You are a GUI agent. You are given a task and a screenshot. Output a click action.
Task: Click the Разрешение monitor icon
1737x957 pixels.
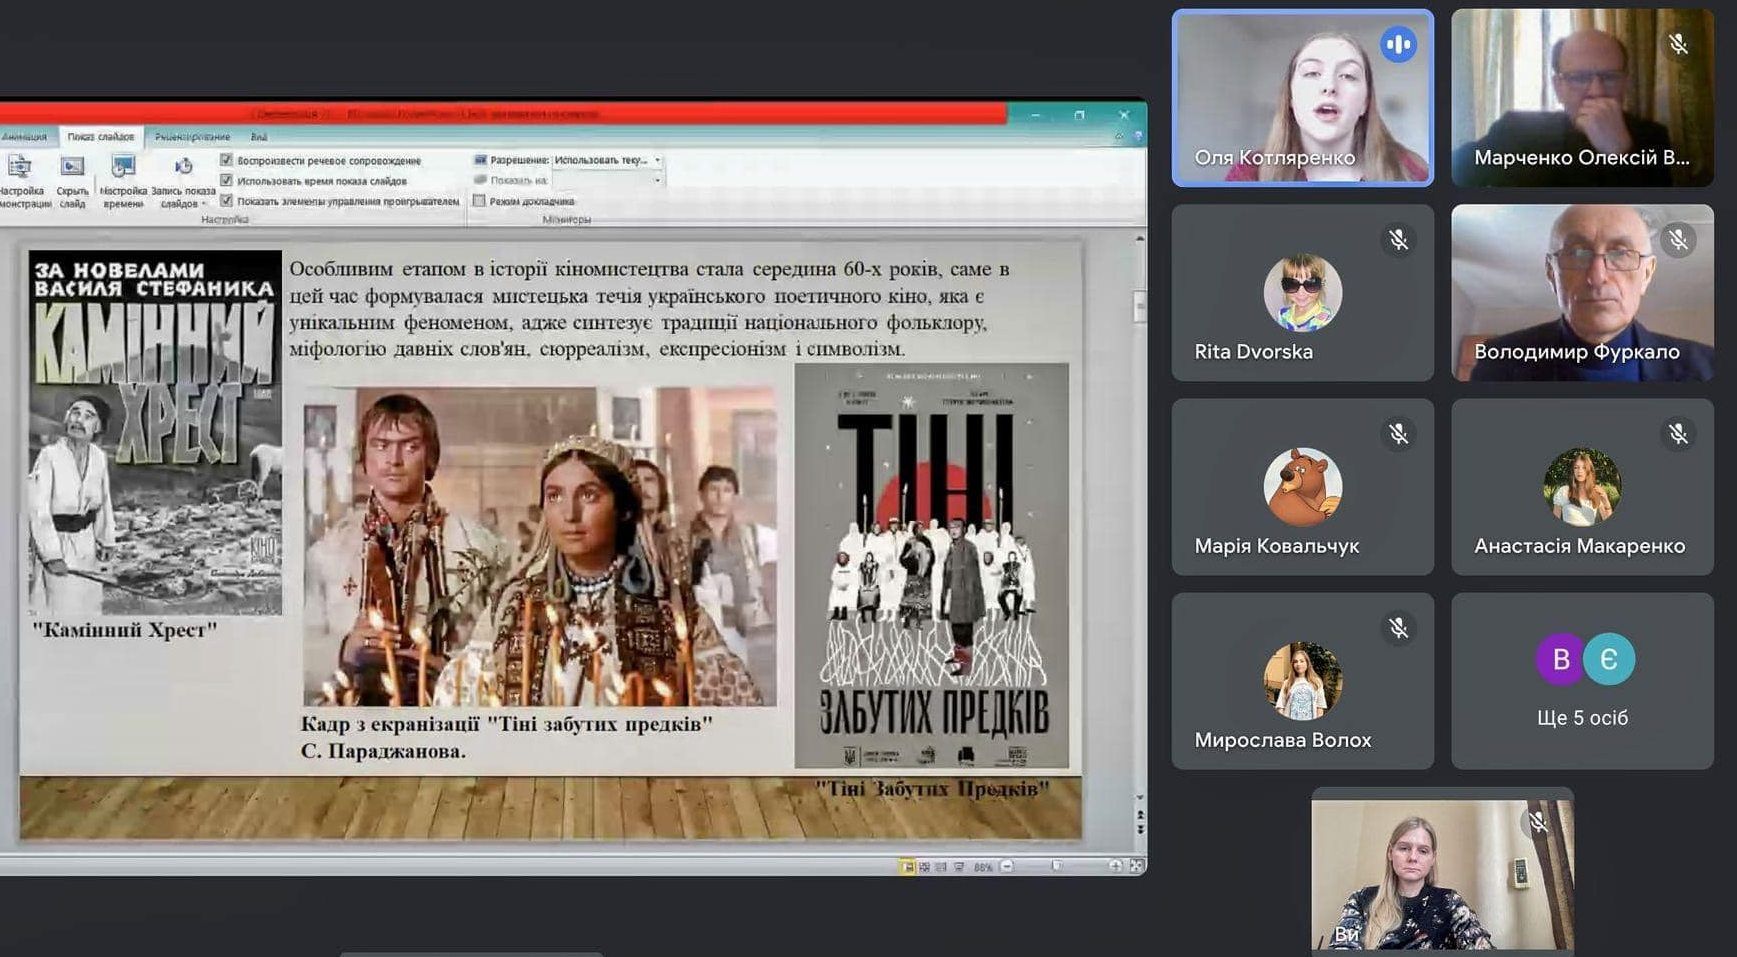[480, 160]
